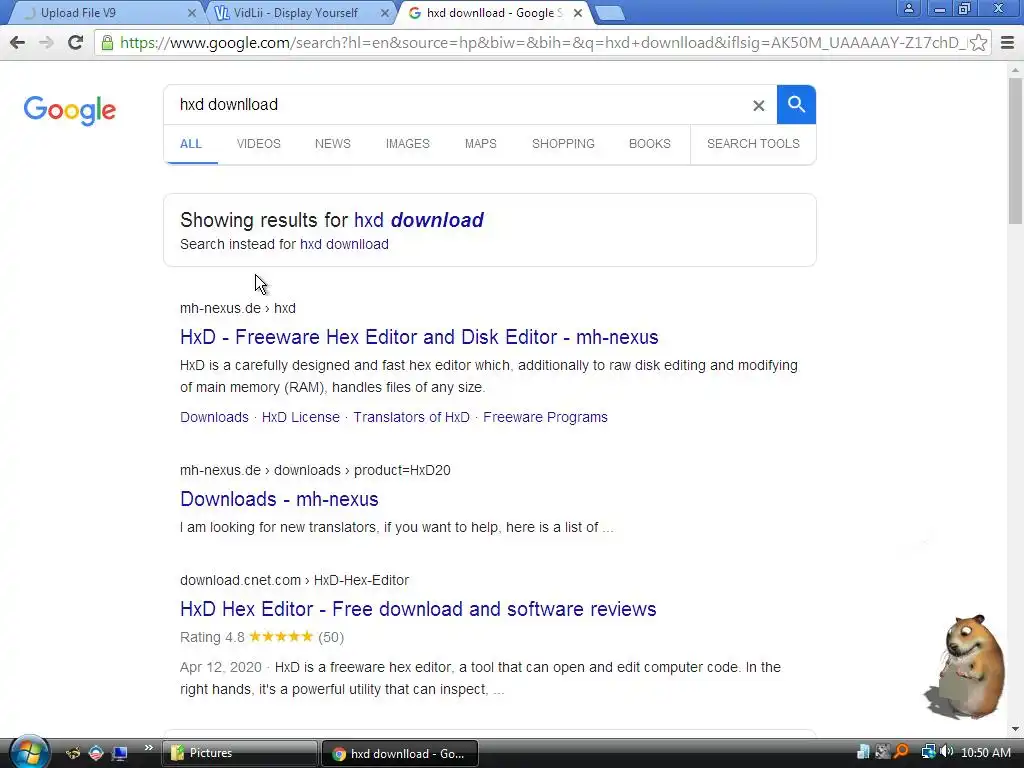Click the Google logo
1024x768 pixels.
70,110
